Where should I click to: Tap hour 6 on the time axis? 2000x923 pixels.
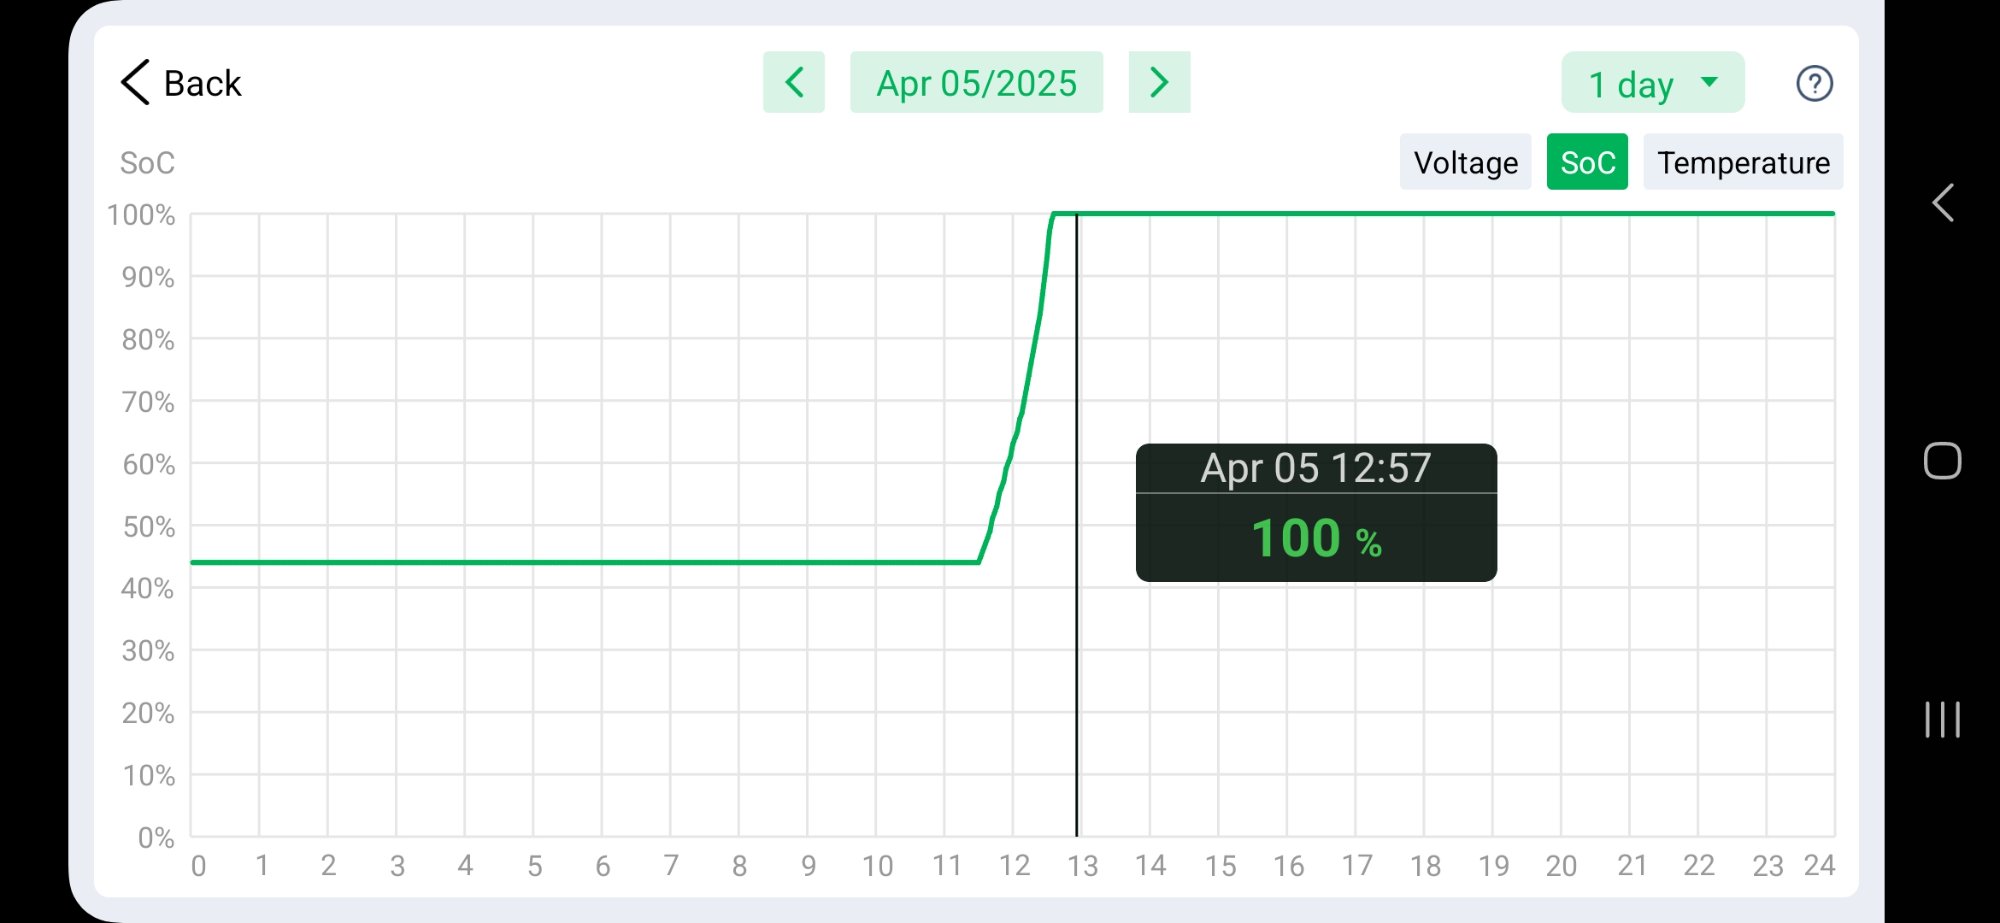point(603,865)
